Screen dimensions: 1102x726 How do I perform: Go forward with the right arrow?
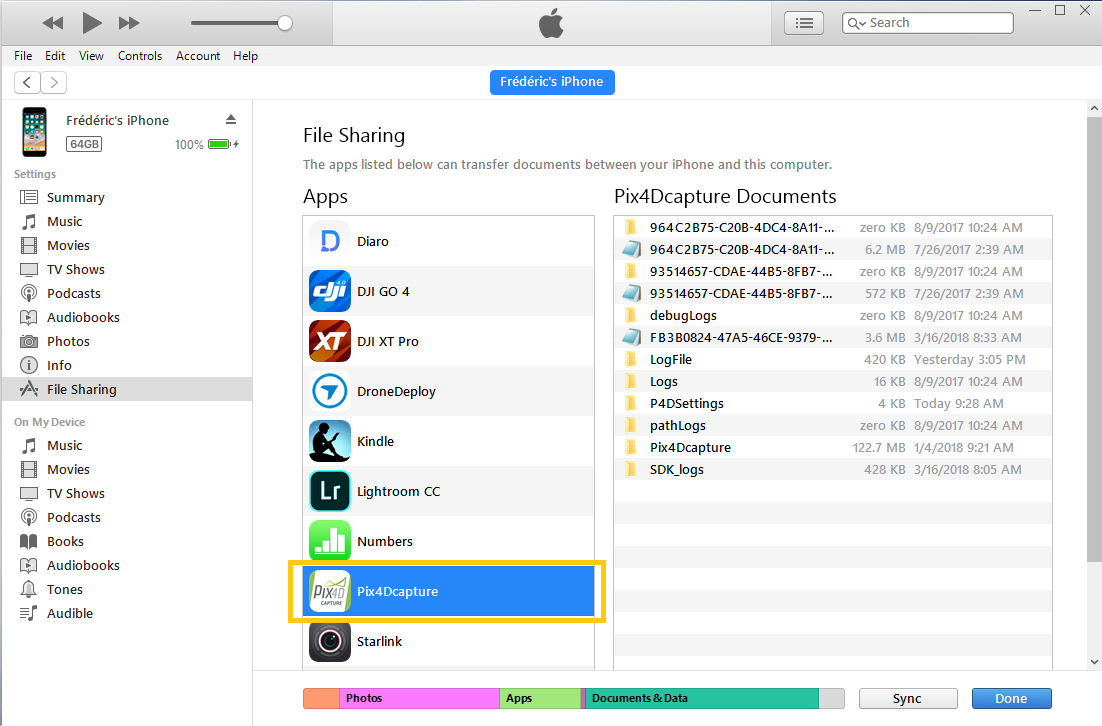[x=54, y=82]
